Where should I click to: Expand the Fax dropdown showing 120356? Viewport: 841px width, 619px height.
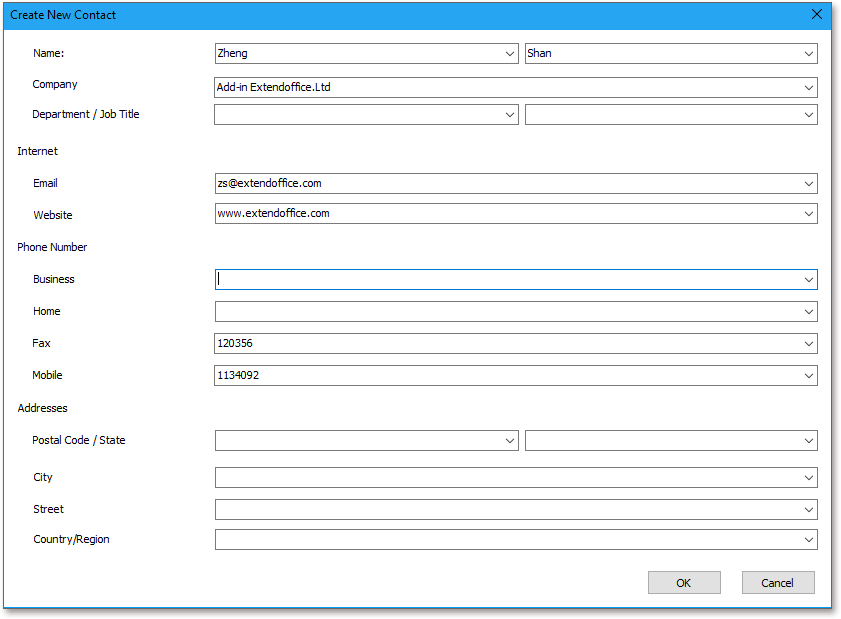[808, 343]
